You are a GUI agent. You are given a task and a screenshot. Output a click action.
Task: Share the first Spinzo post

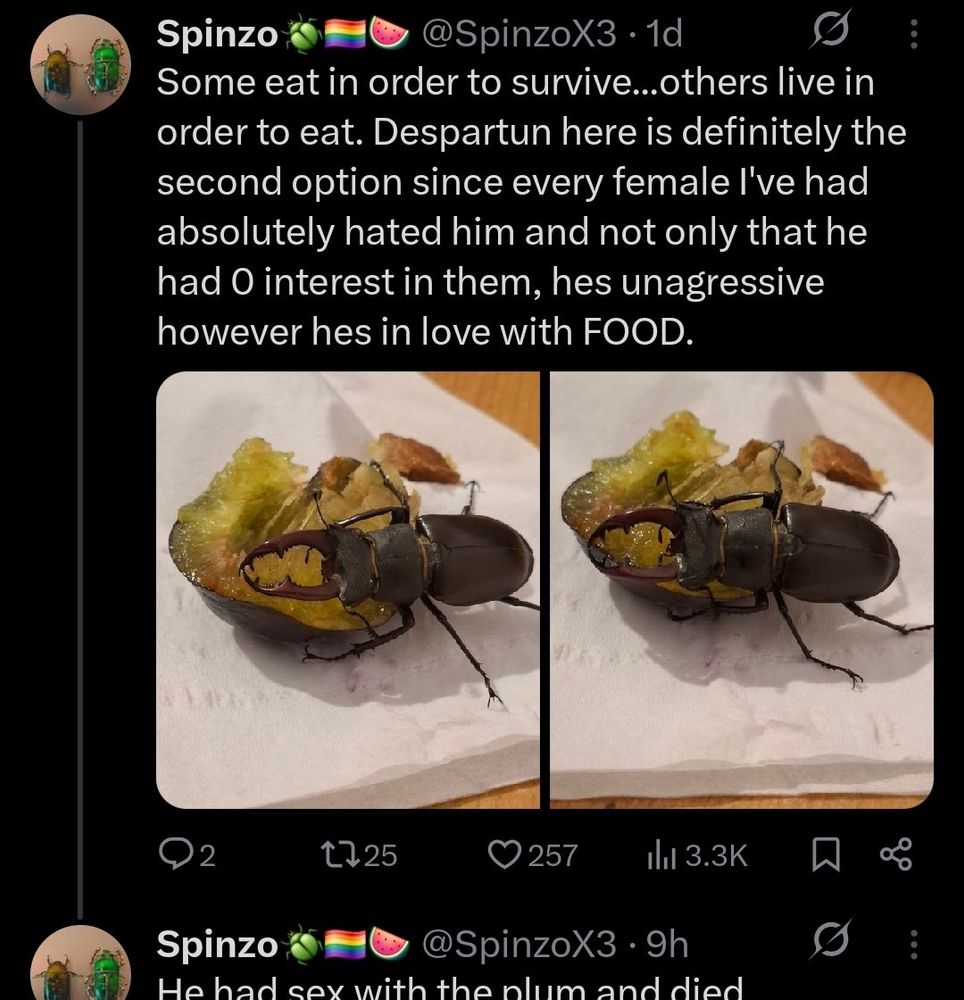click(896, 855)
